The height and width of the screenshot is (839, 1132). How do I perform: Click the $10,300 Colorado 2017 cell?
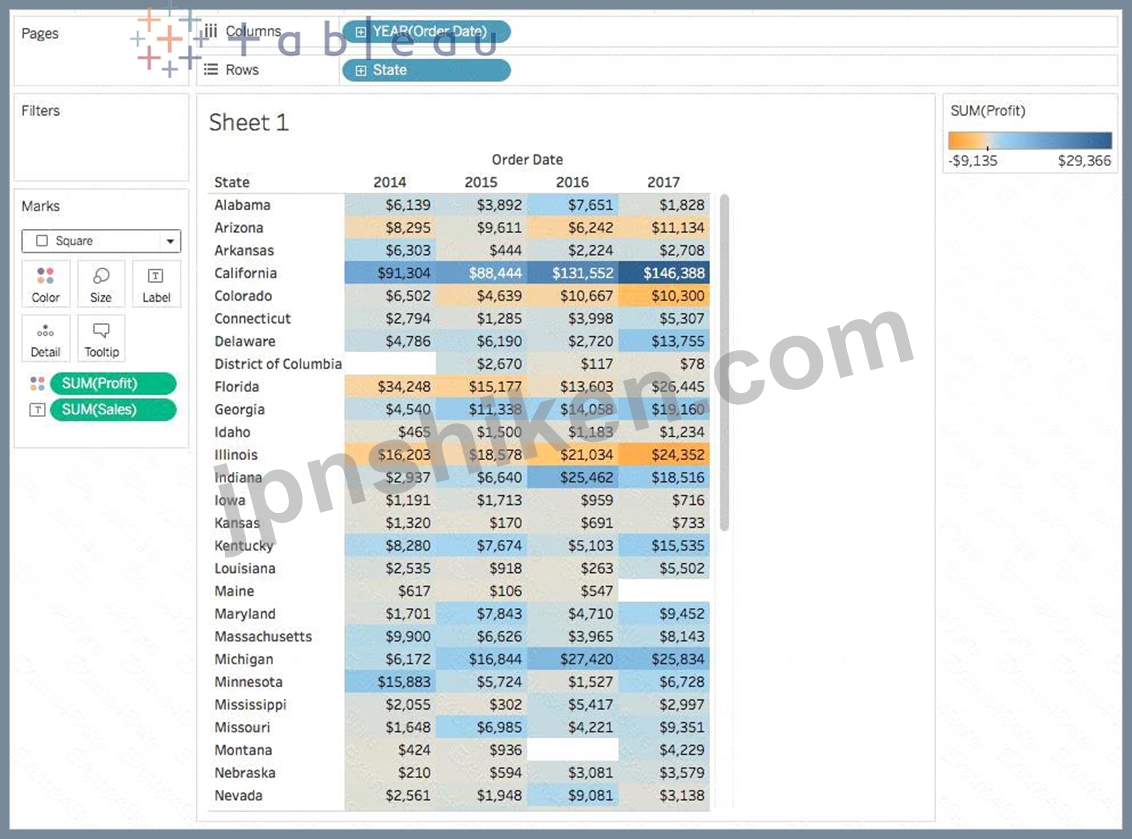click(664, 295)
